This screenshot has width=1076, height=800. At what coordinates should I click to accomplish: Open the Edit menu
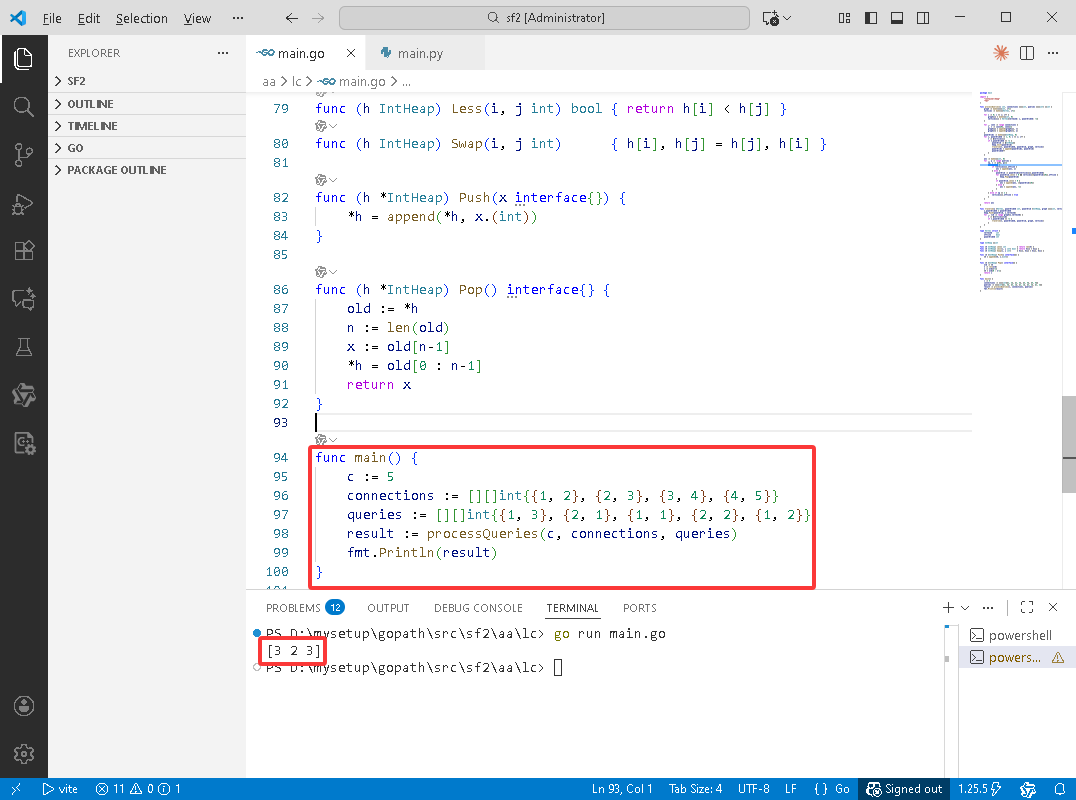click(x=89, y=18)
